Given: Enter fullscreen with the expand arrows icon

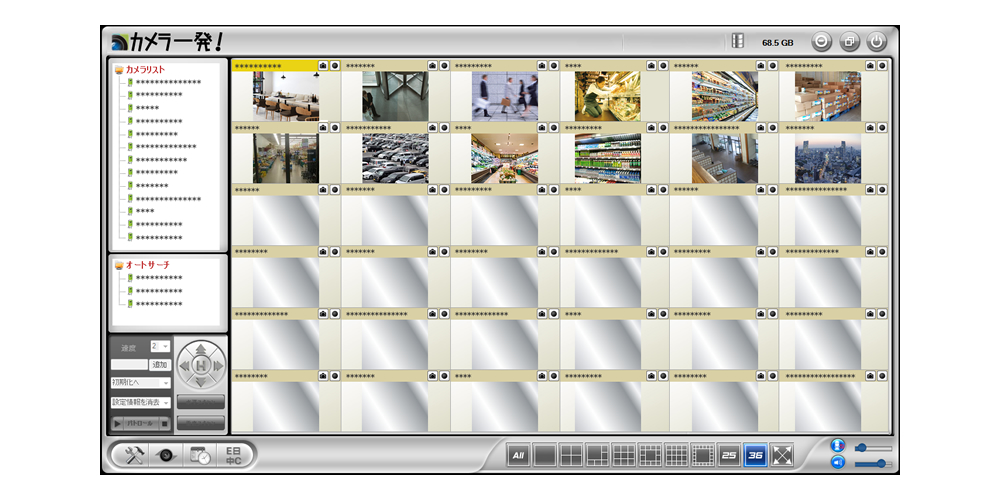Looking at the screenshot, I should click(782, 456).
